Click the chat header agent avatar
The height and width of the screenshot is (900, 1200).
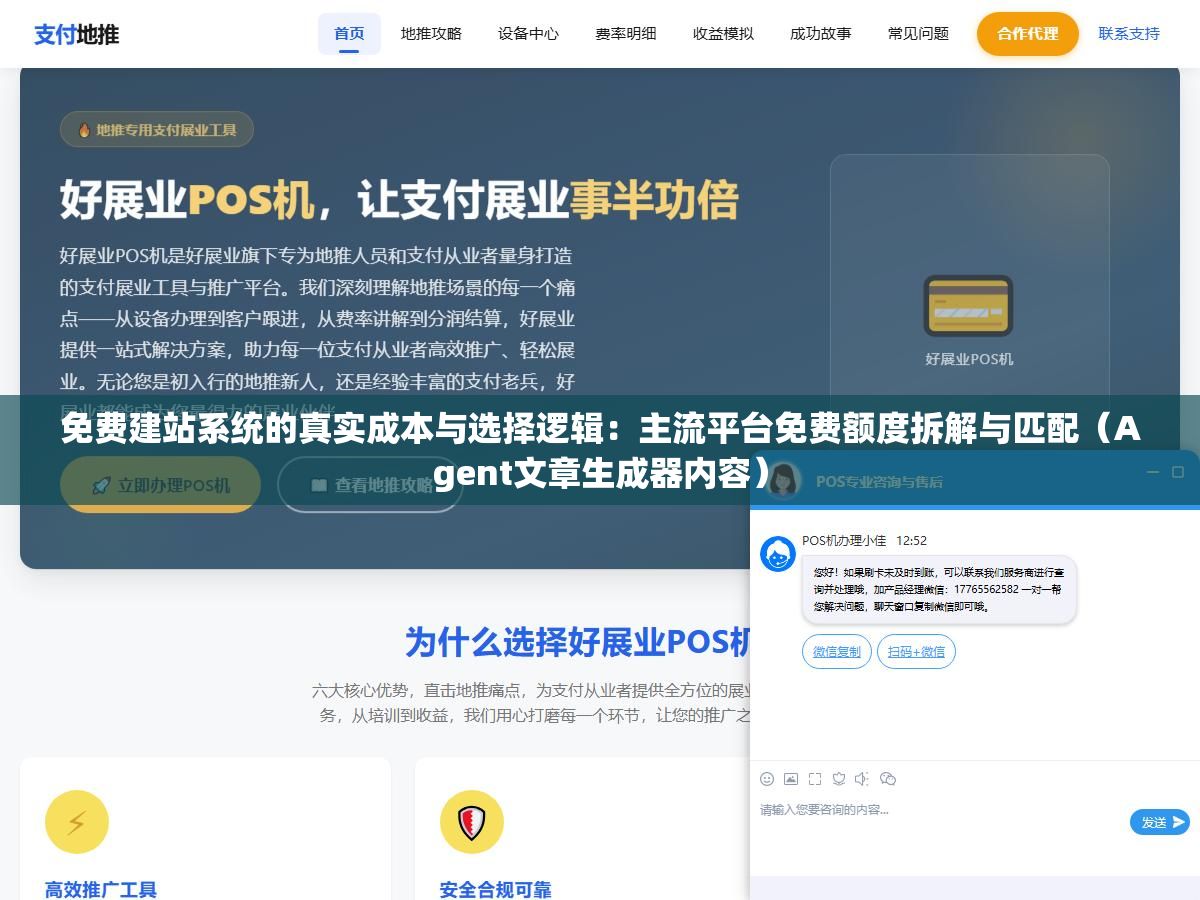(x=785, y=480)
